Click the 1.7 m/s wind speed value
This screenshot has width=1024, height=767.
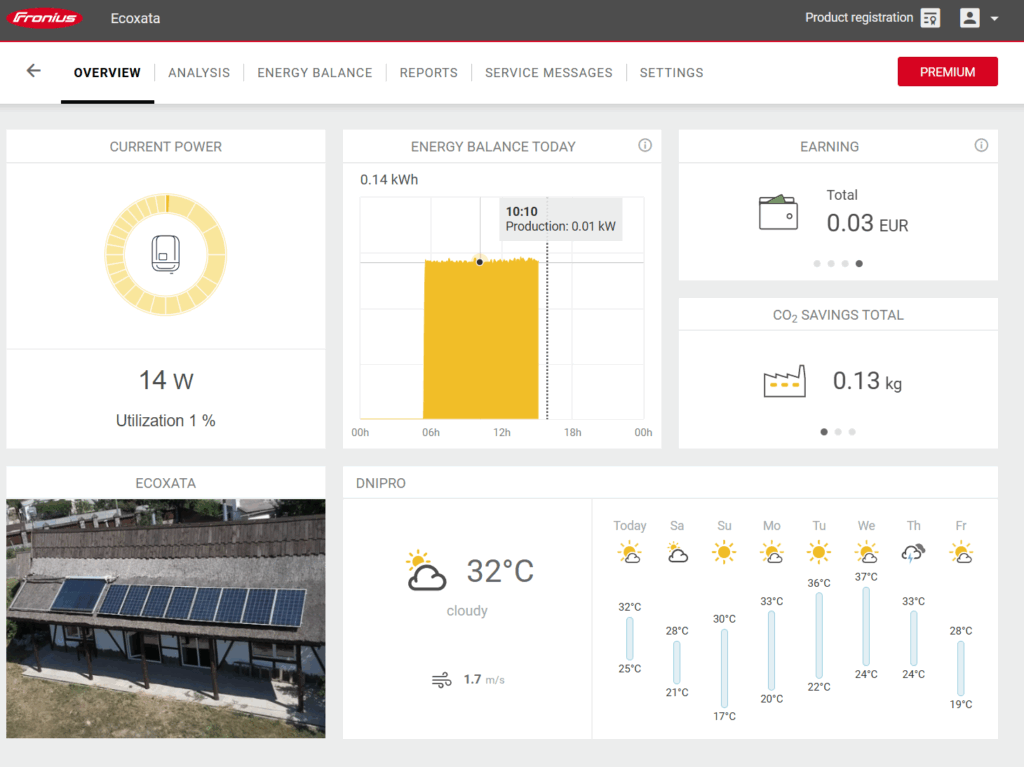[x=484, y=680]
